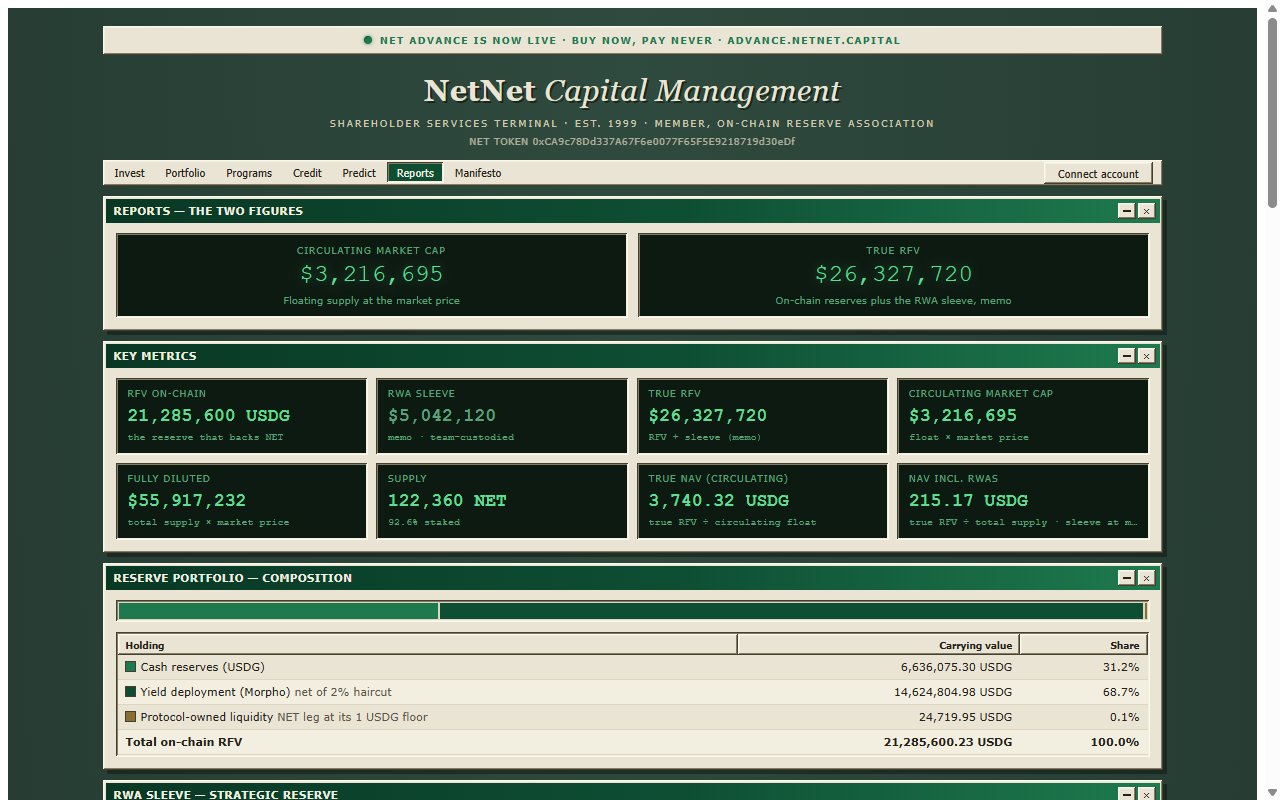Click the scrollbar down arrow
Viewport: 1280px width, 800px height.
point(1272,792)
